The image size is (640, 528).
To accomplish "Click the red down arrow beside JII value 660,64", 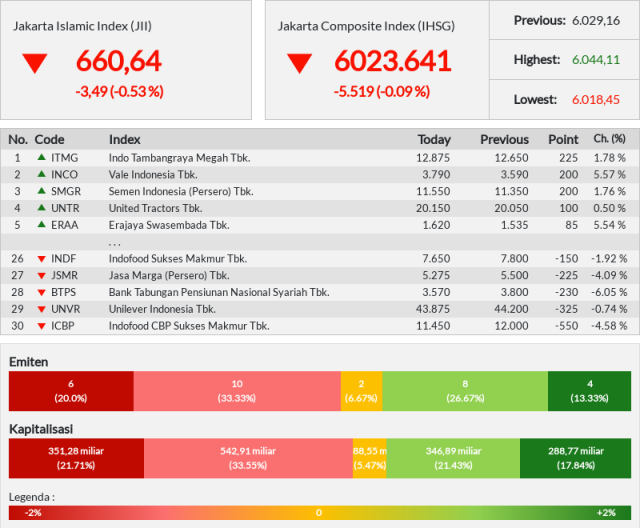I will [x=35, y=63].
